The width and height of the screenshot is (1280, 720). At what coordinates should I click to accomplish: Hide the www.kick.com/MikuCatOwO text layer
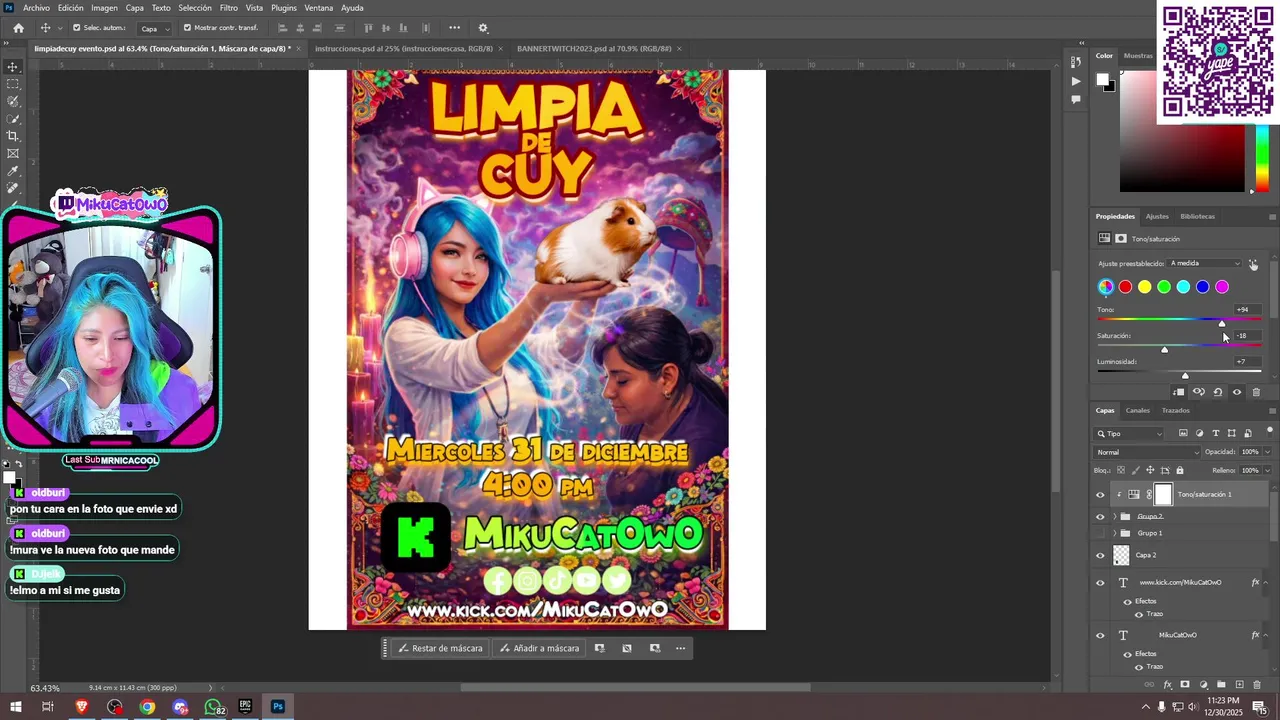pos(1100,583)
